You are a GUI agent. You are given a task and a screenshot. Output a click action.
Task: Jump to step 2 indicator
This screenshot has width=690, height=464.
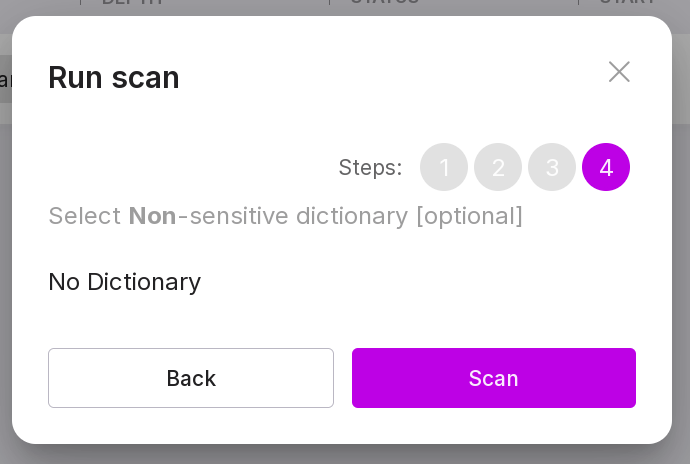pos(498,167)
